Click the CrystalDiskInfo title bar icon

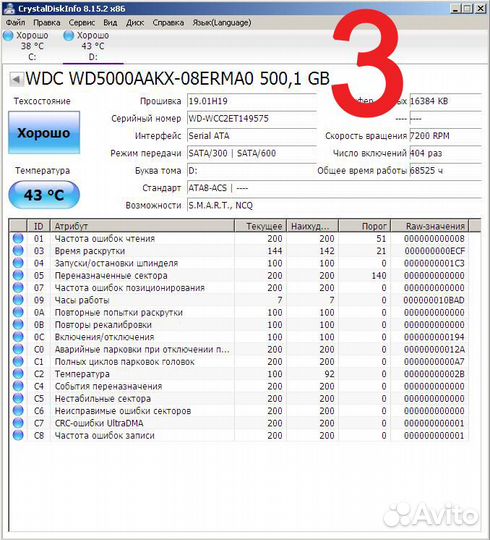(9, 8)
